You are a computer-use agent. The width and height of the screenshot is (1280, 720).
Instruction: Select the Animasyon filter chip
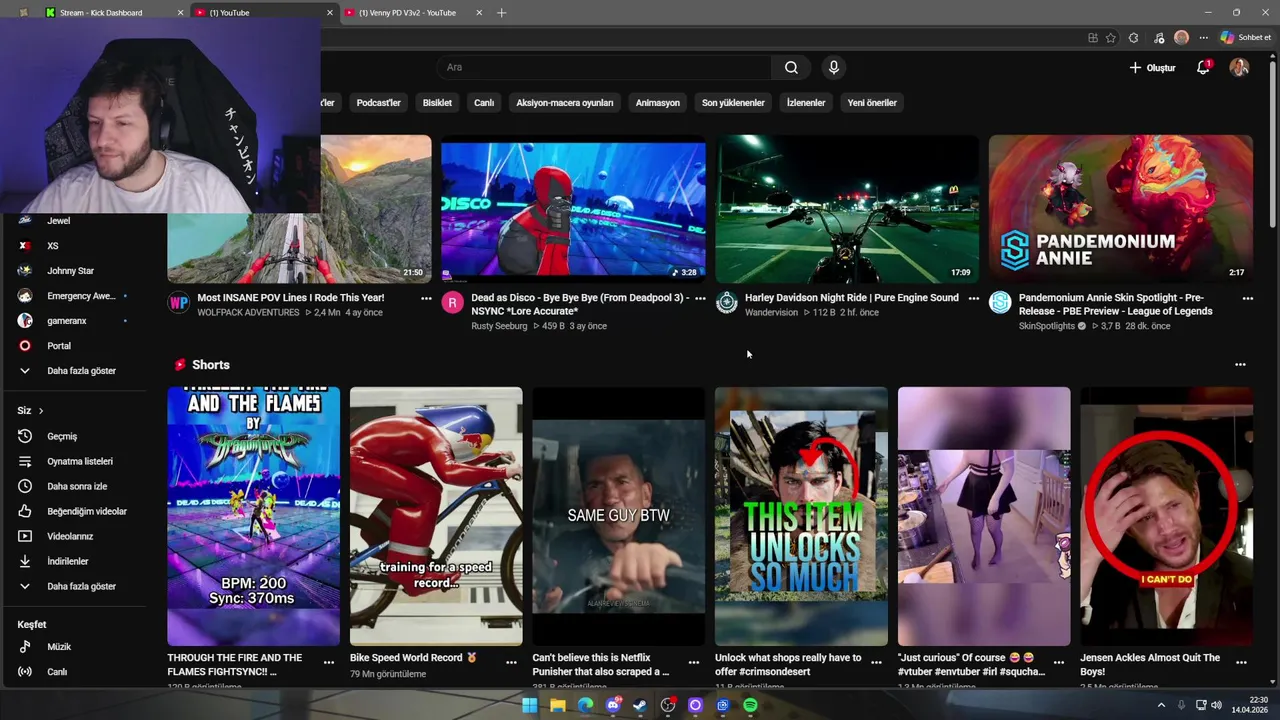tap(658, 102)
